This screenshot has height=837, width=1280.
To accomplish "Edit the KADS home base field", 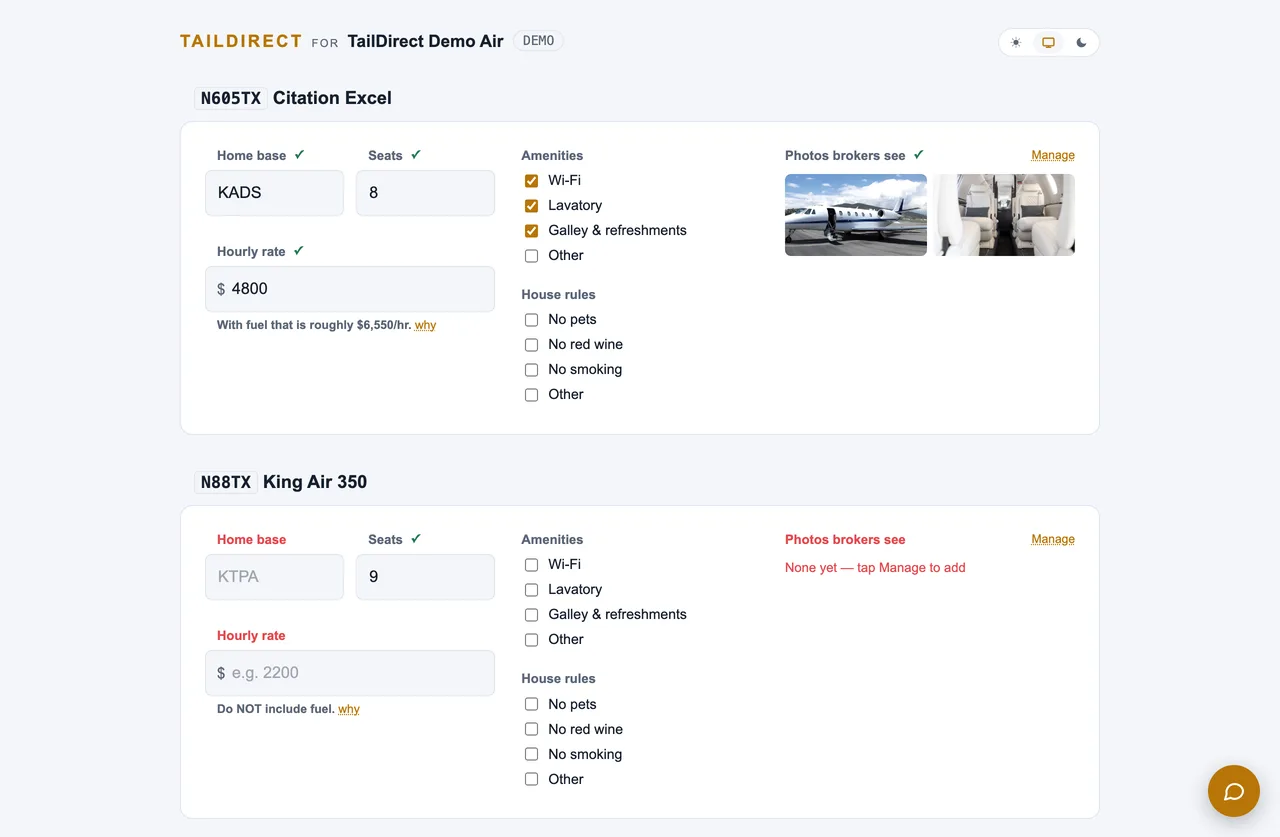I will click(x=274, y=193).
